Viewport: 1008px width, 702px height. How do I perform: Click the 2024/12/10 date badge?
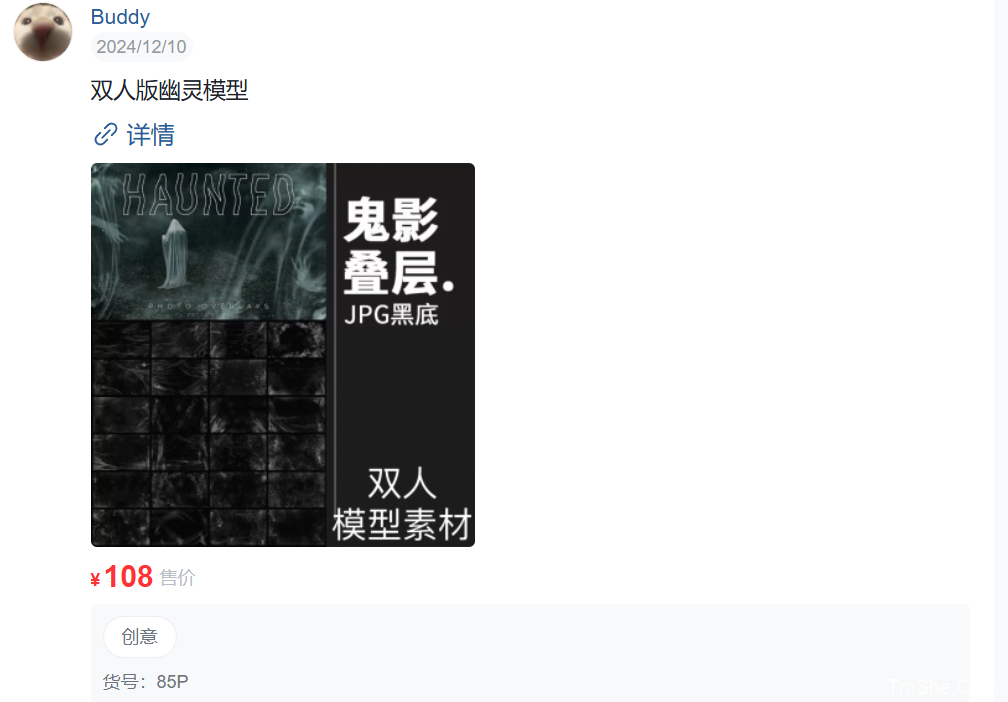[141, 47]
